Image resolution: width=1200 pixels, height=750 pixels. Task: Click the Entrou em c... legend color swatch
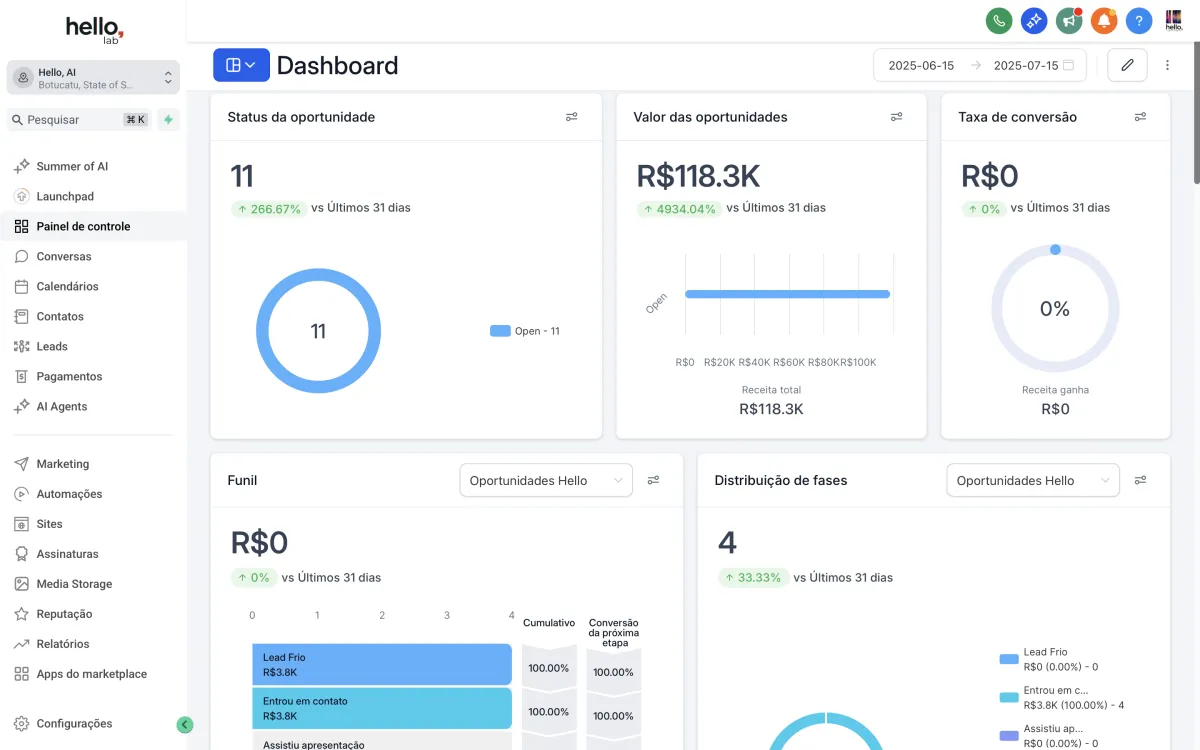[x=1009, y=697]
